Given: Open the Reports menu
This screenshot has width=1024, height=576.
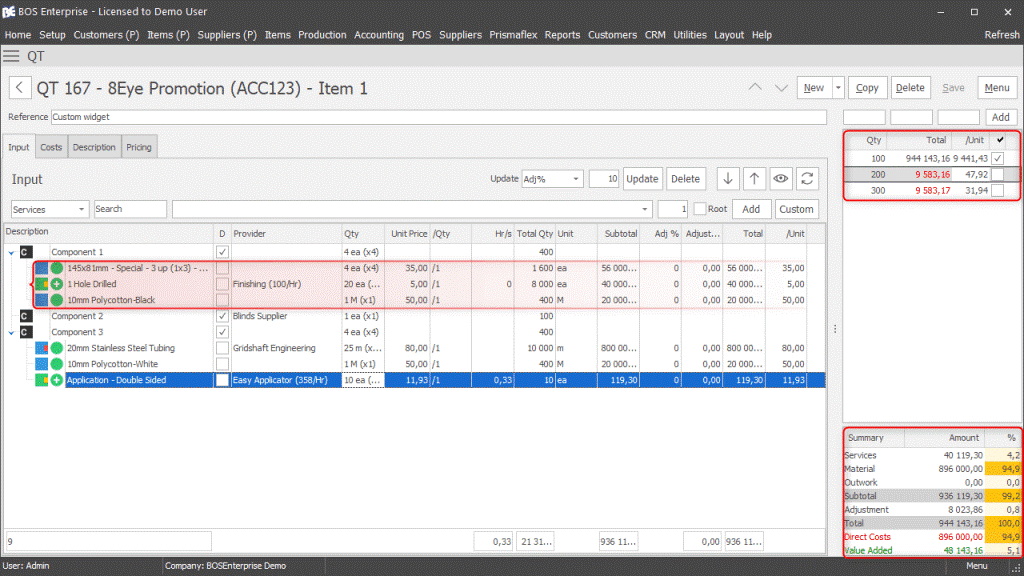Looking at the screenshot, I should pos(562,35).
